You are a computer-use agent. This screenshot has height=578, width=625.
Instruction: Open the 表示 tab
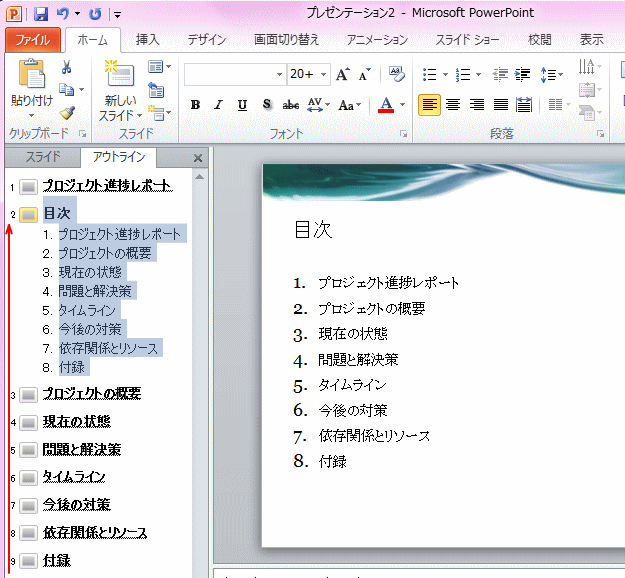[592, 40]
